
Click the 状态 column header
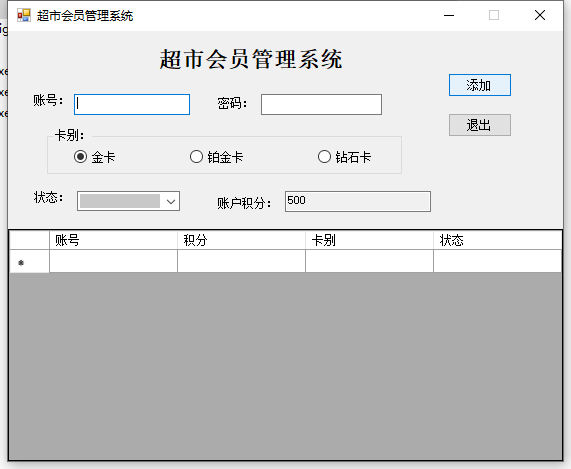tap(497, 240)
